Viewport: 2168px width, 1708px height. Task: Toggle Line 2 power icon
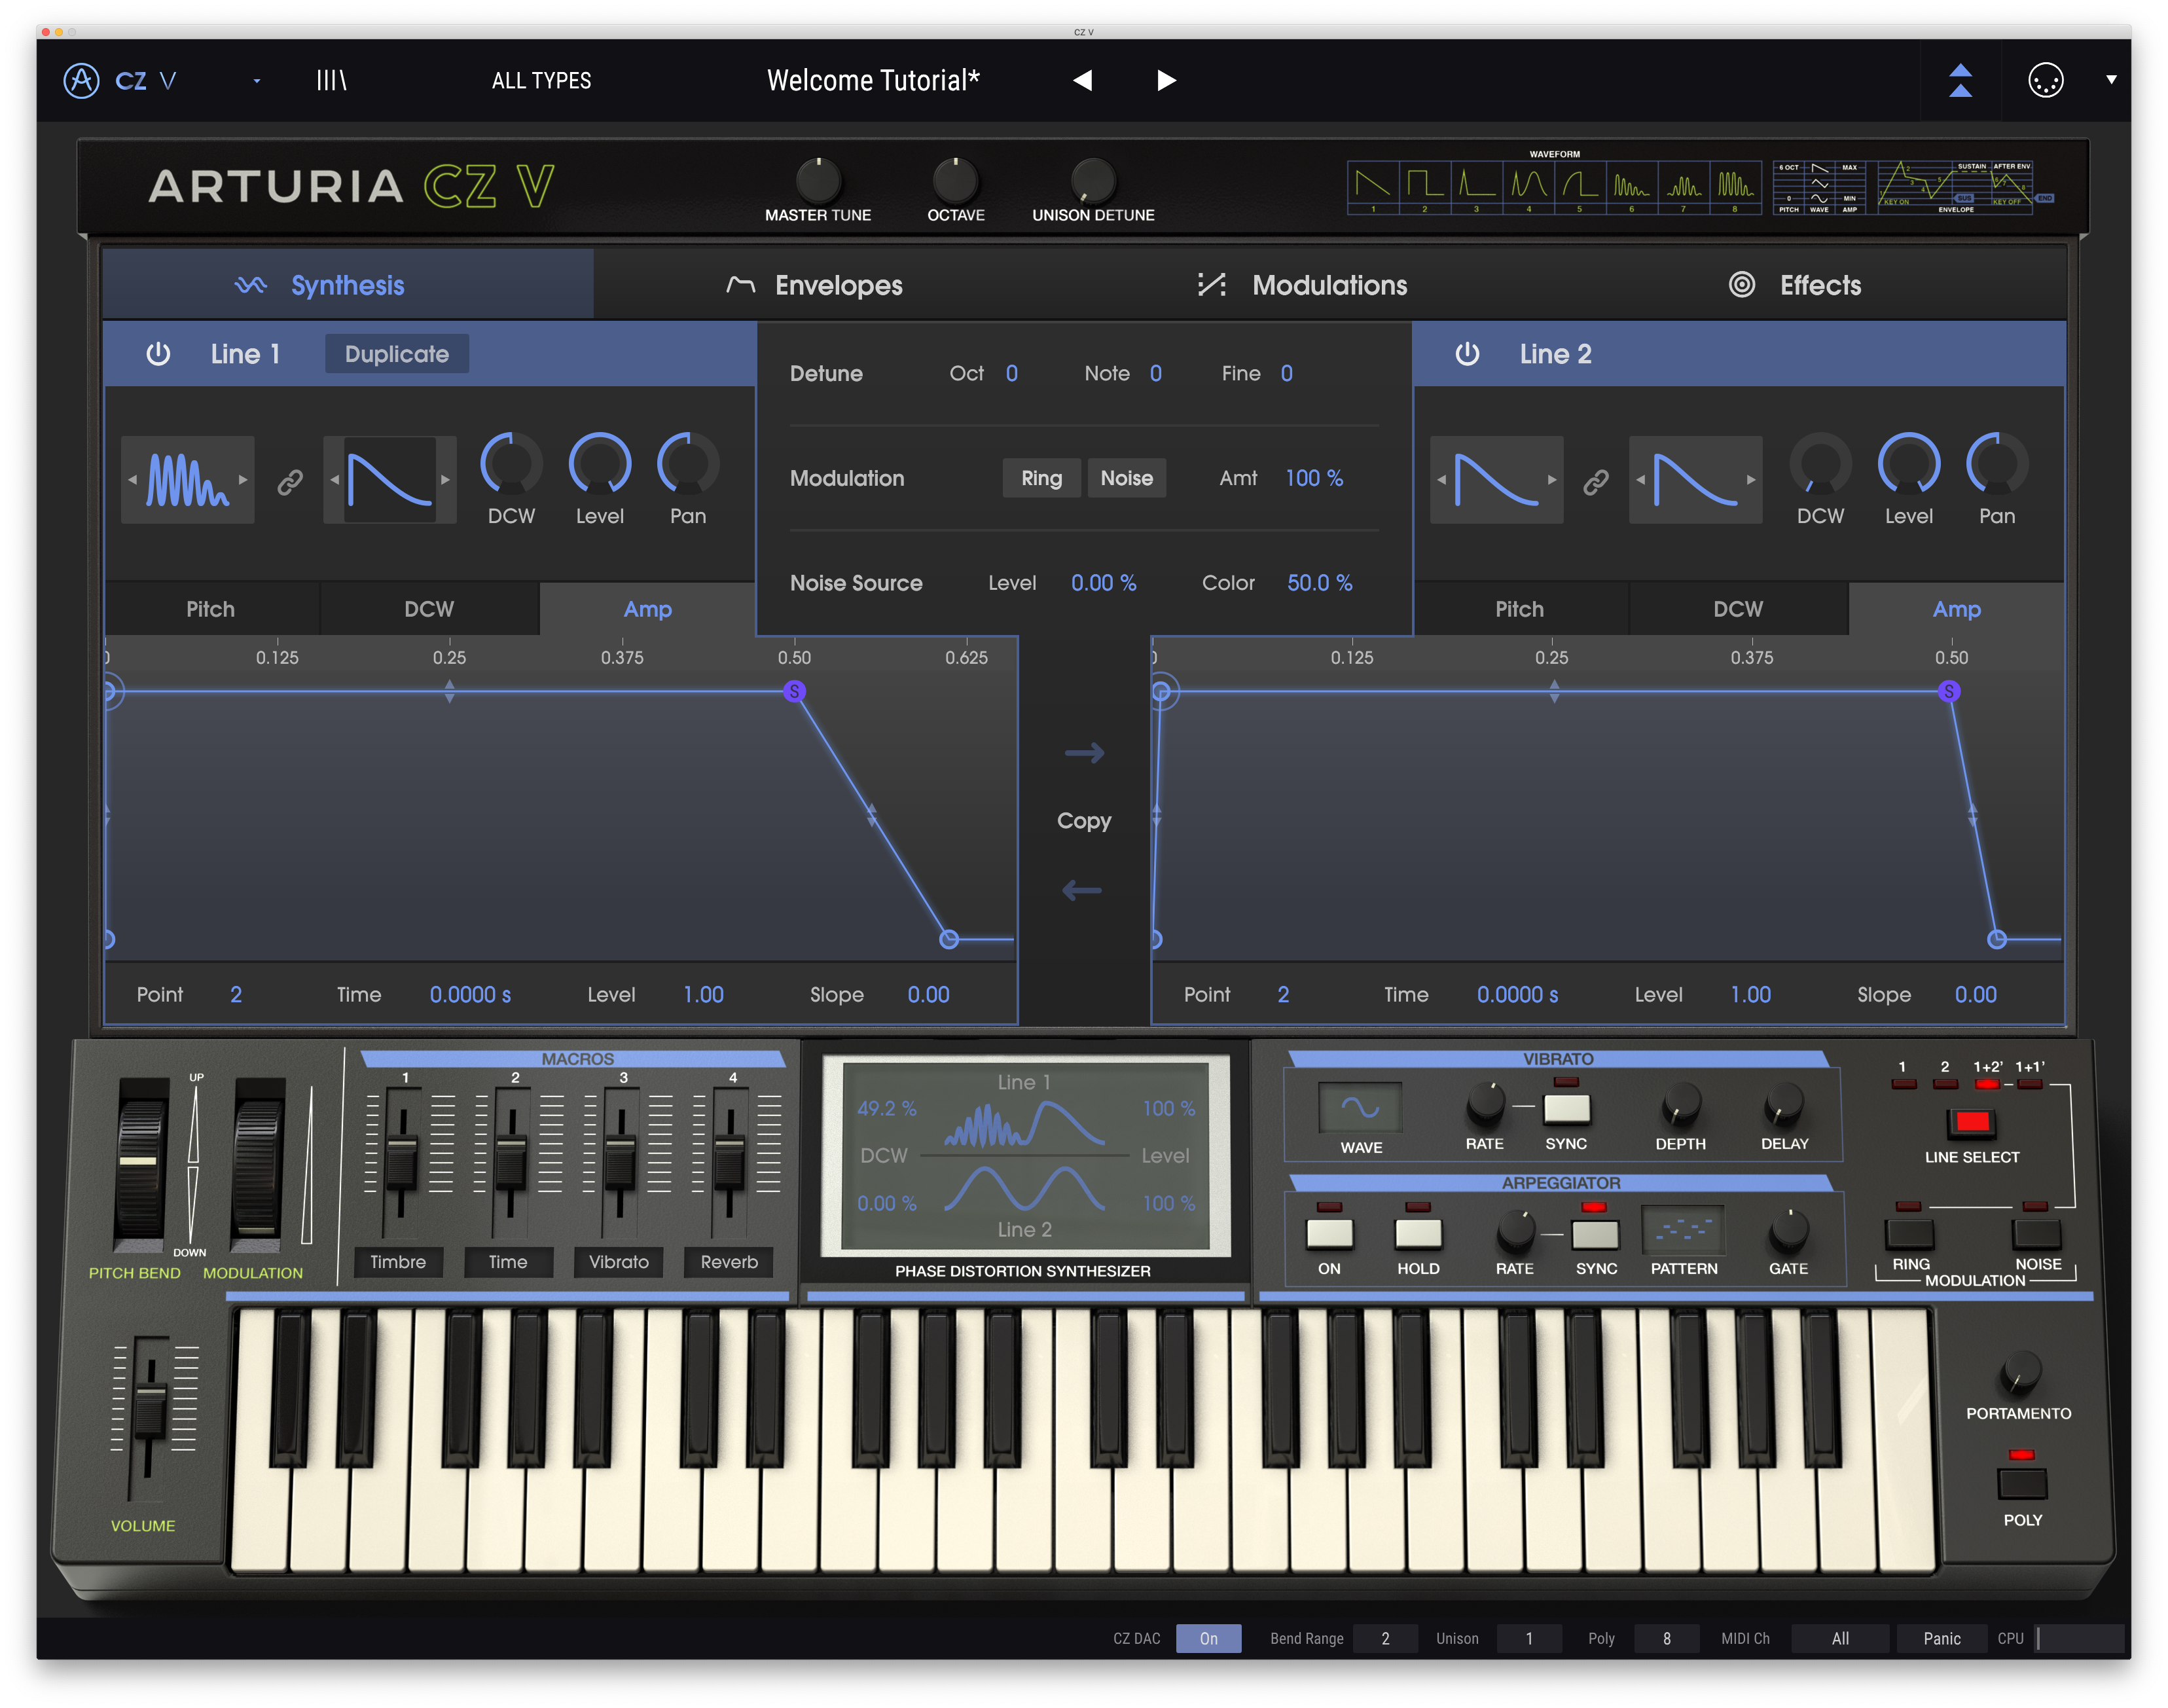click(1467, 354)
